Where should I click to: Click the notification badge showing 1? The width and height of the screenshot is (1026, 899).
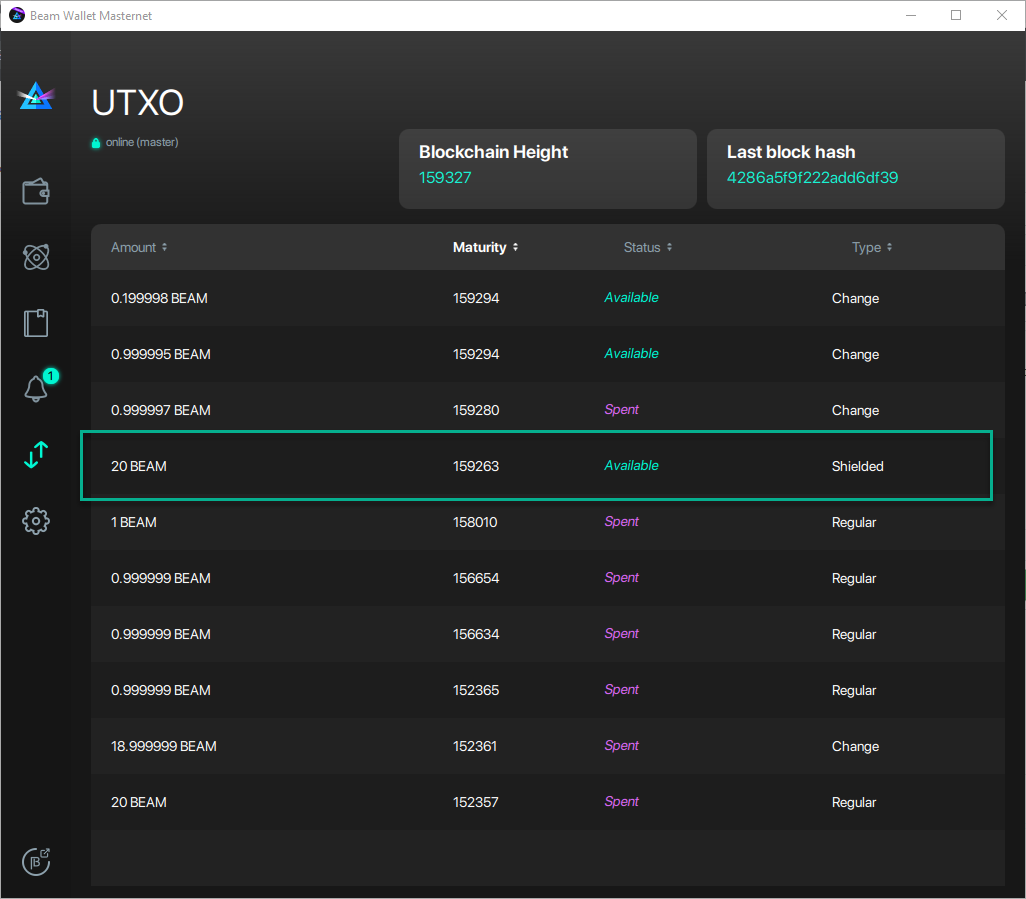(x=50, y=376)
